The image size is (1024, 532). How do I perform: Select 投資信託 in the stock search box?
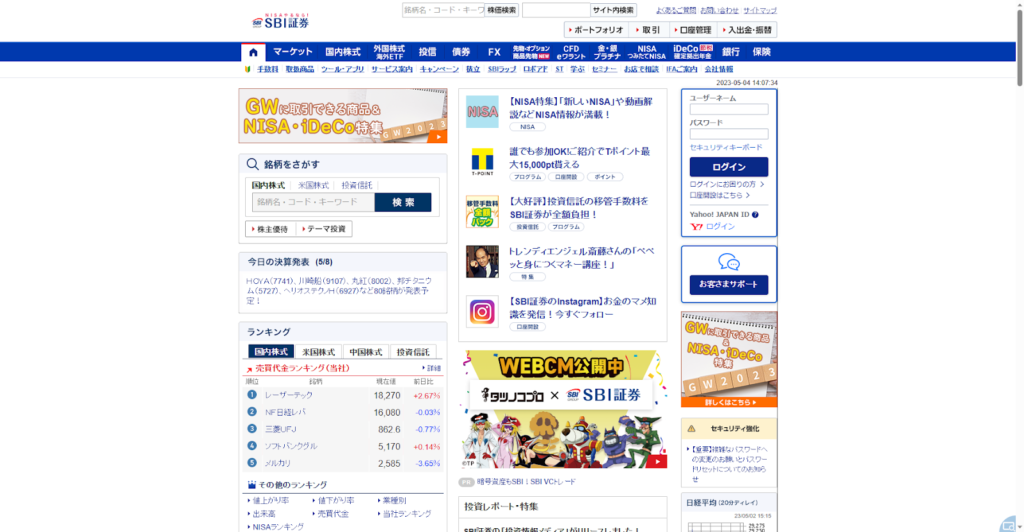[357, 185]
